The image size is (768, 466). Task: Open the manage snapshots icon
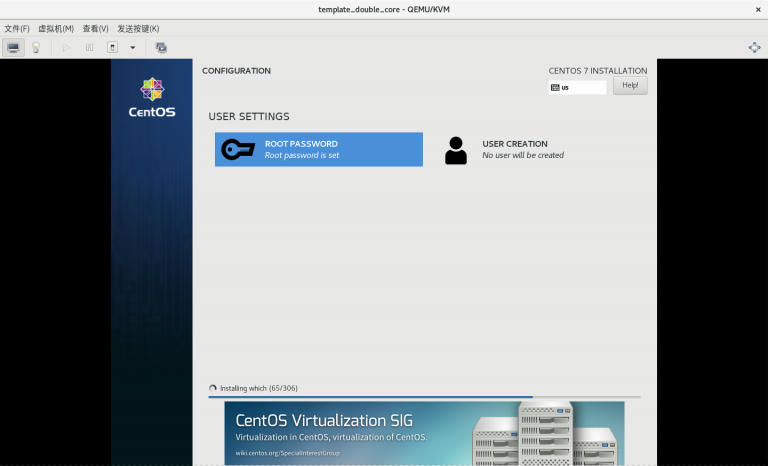161,48
